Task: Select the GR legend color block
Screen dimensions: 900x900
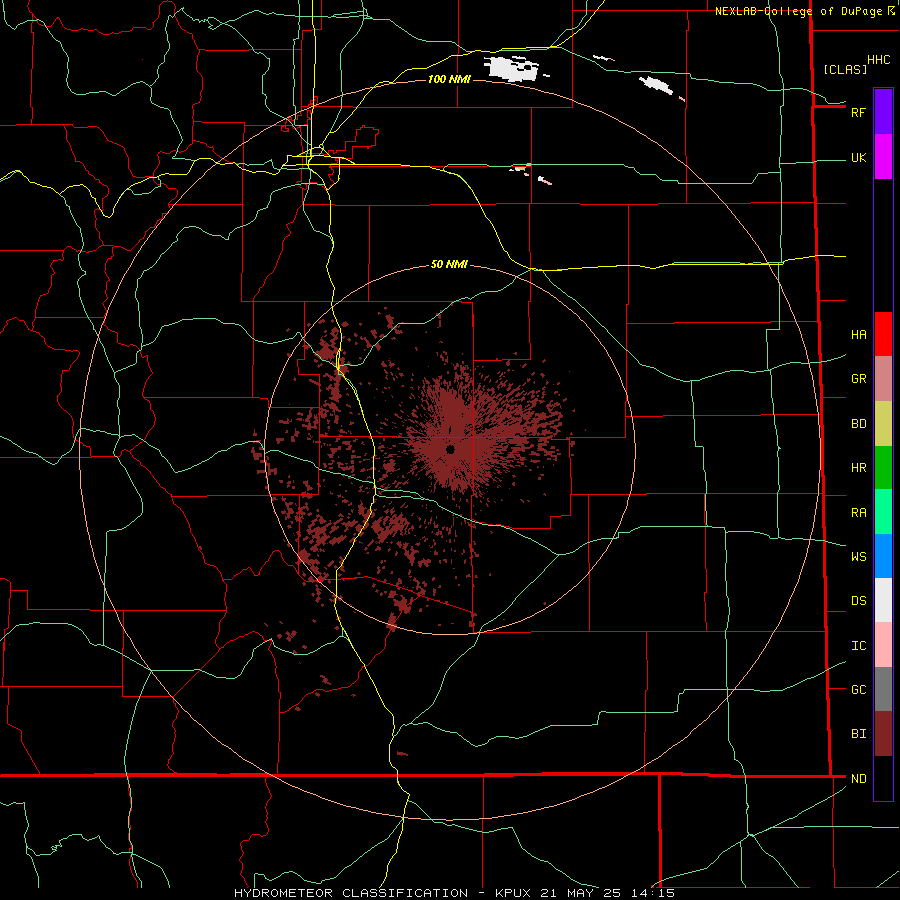Action: pos(883,378)
